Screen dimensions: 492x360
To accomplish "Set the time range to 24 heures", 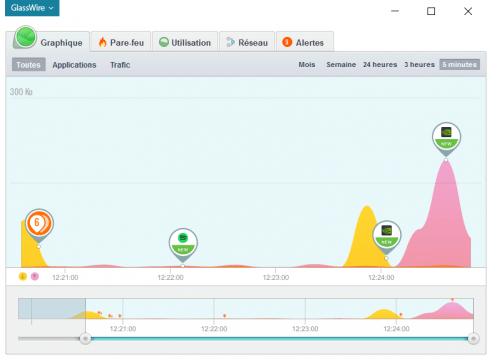I will (380, 64).
